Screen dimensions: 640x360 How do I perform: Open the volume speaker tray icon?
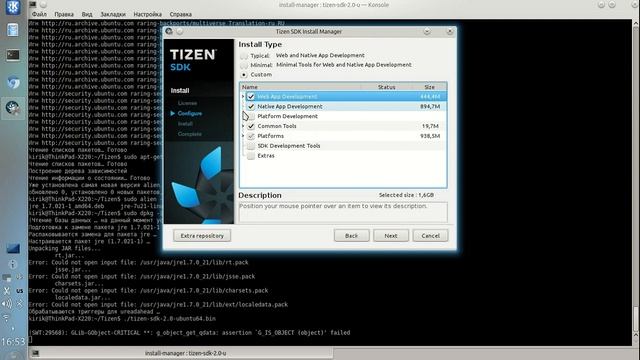tap(7, 304)
